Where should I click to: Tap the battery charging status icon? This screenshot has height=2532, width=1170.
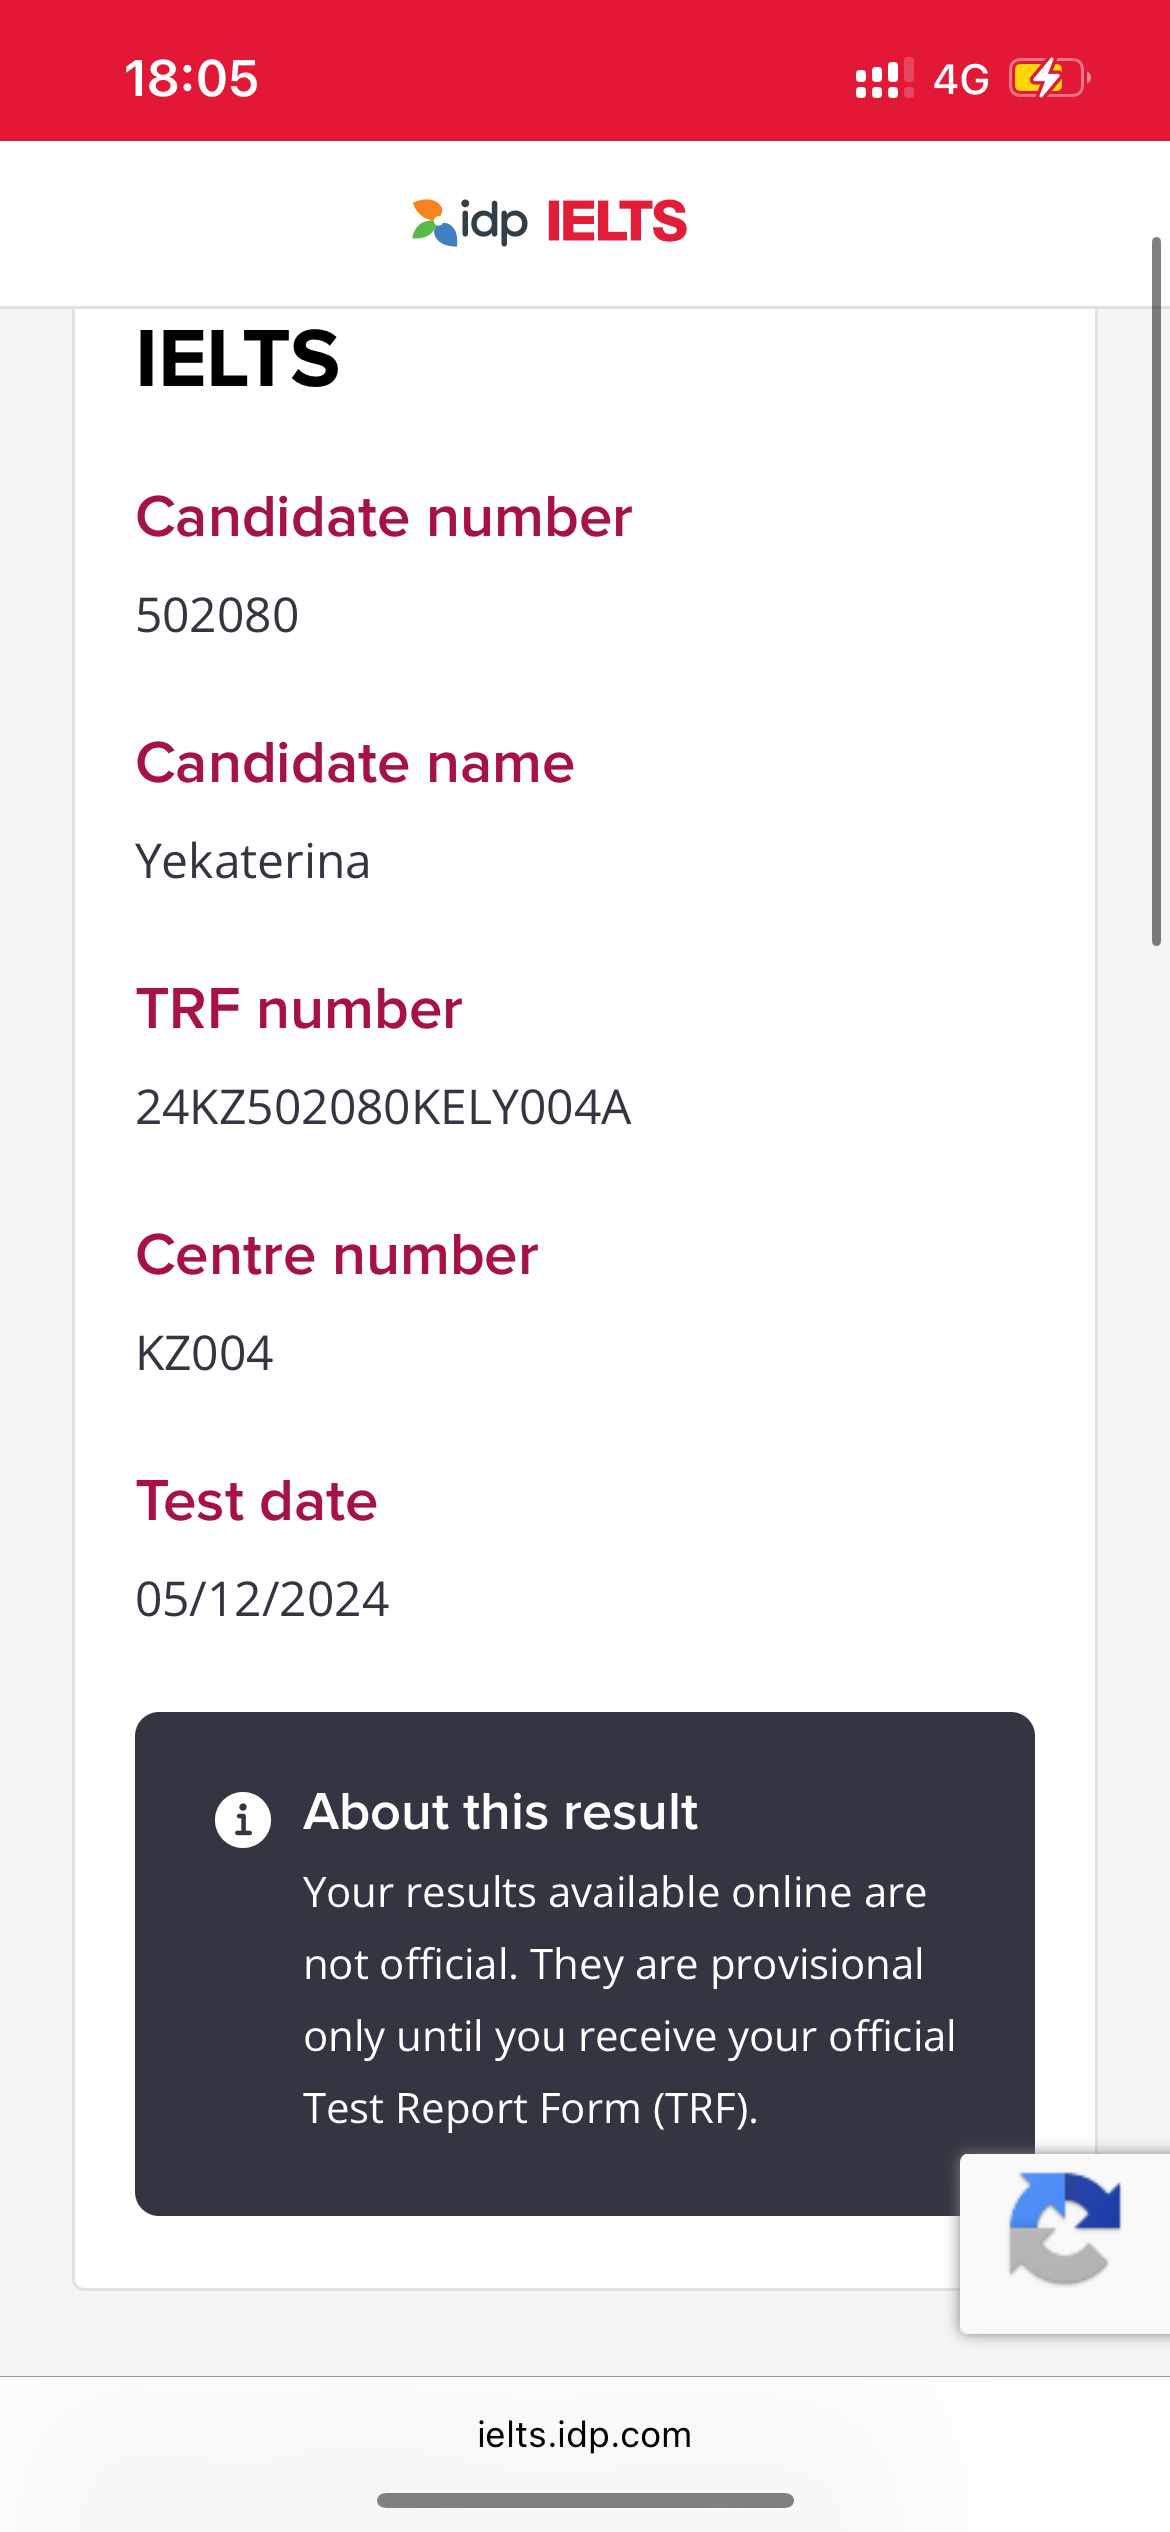(1048, 78)
